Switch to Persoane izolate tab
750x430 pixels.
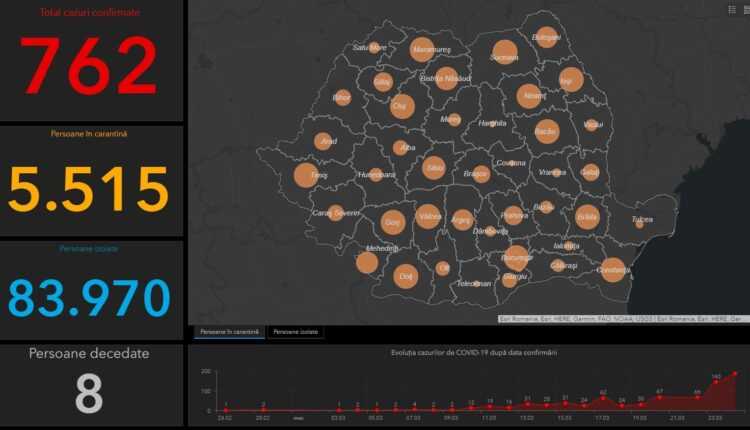click(296, 331)
